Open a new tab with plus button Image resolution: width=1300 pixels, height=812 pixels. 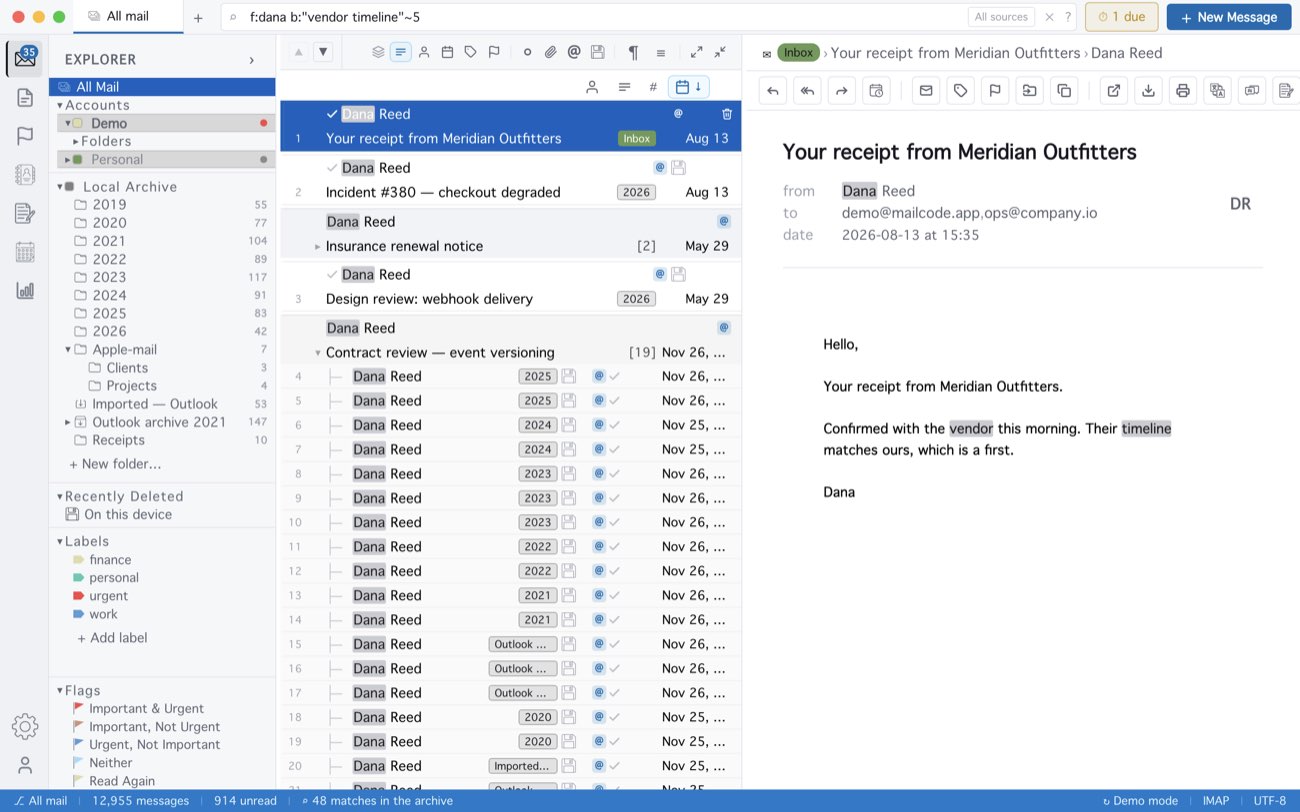198,18
